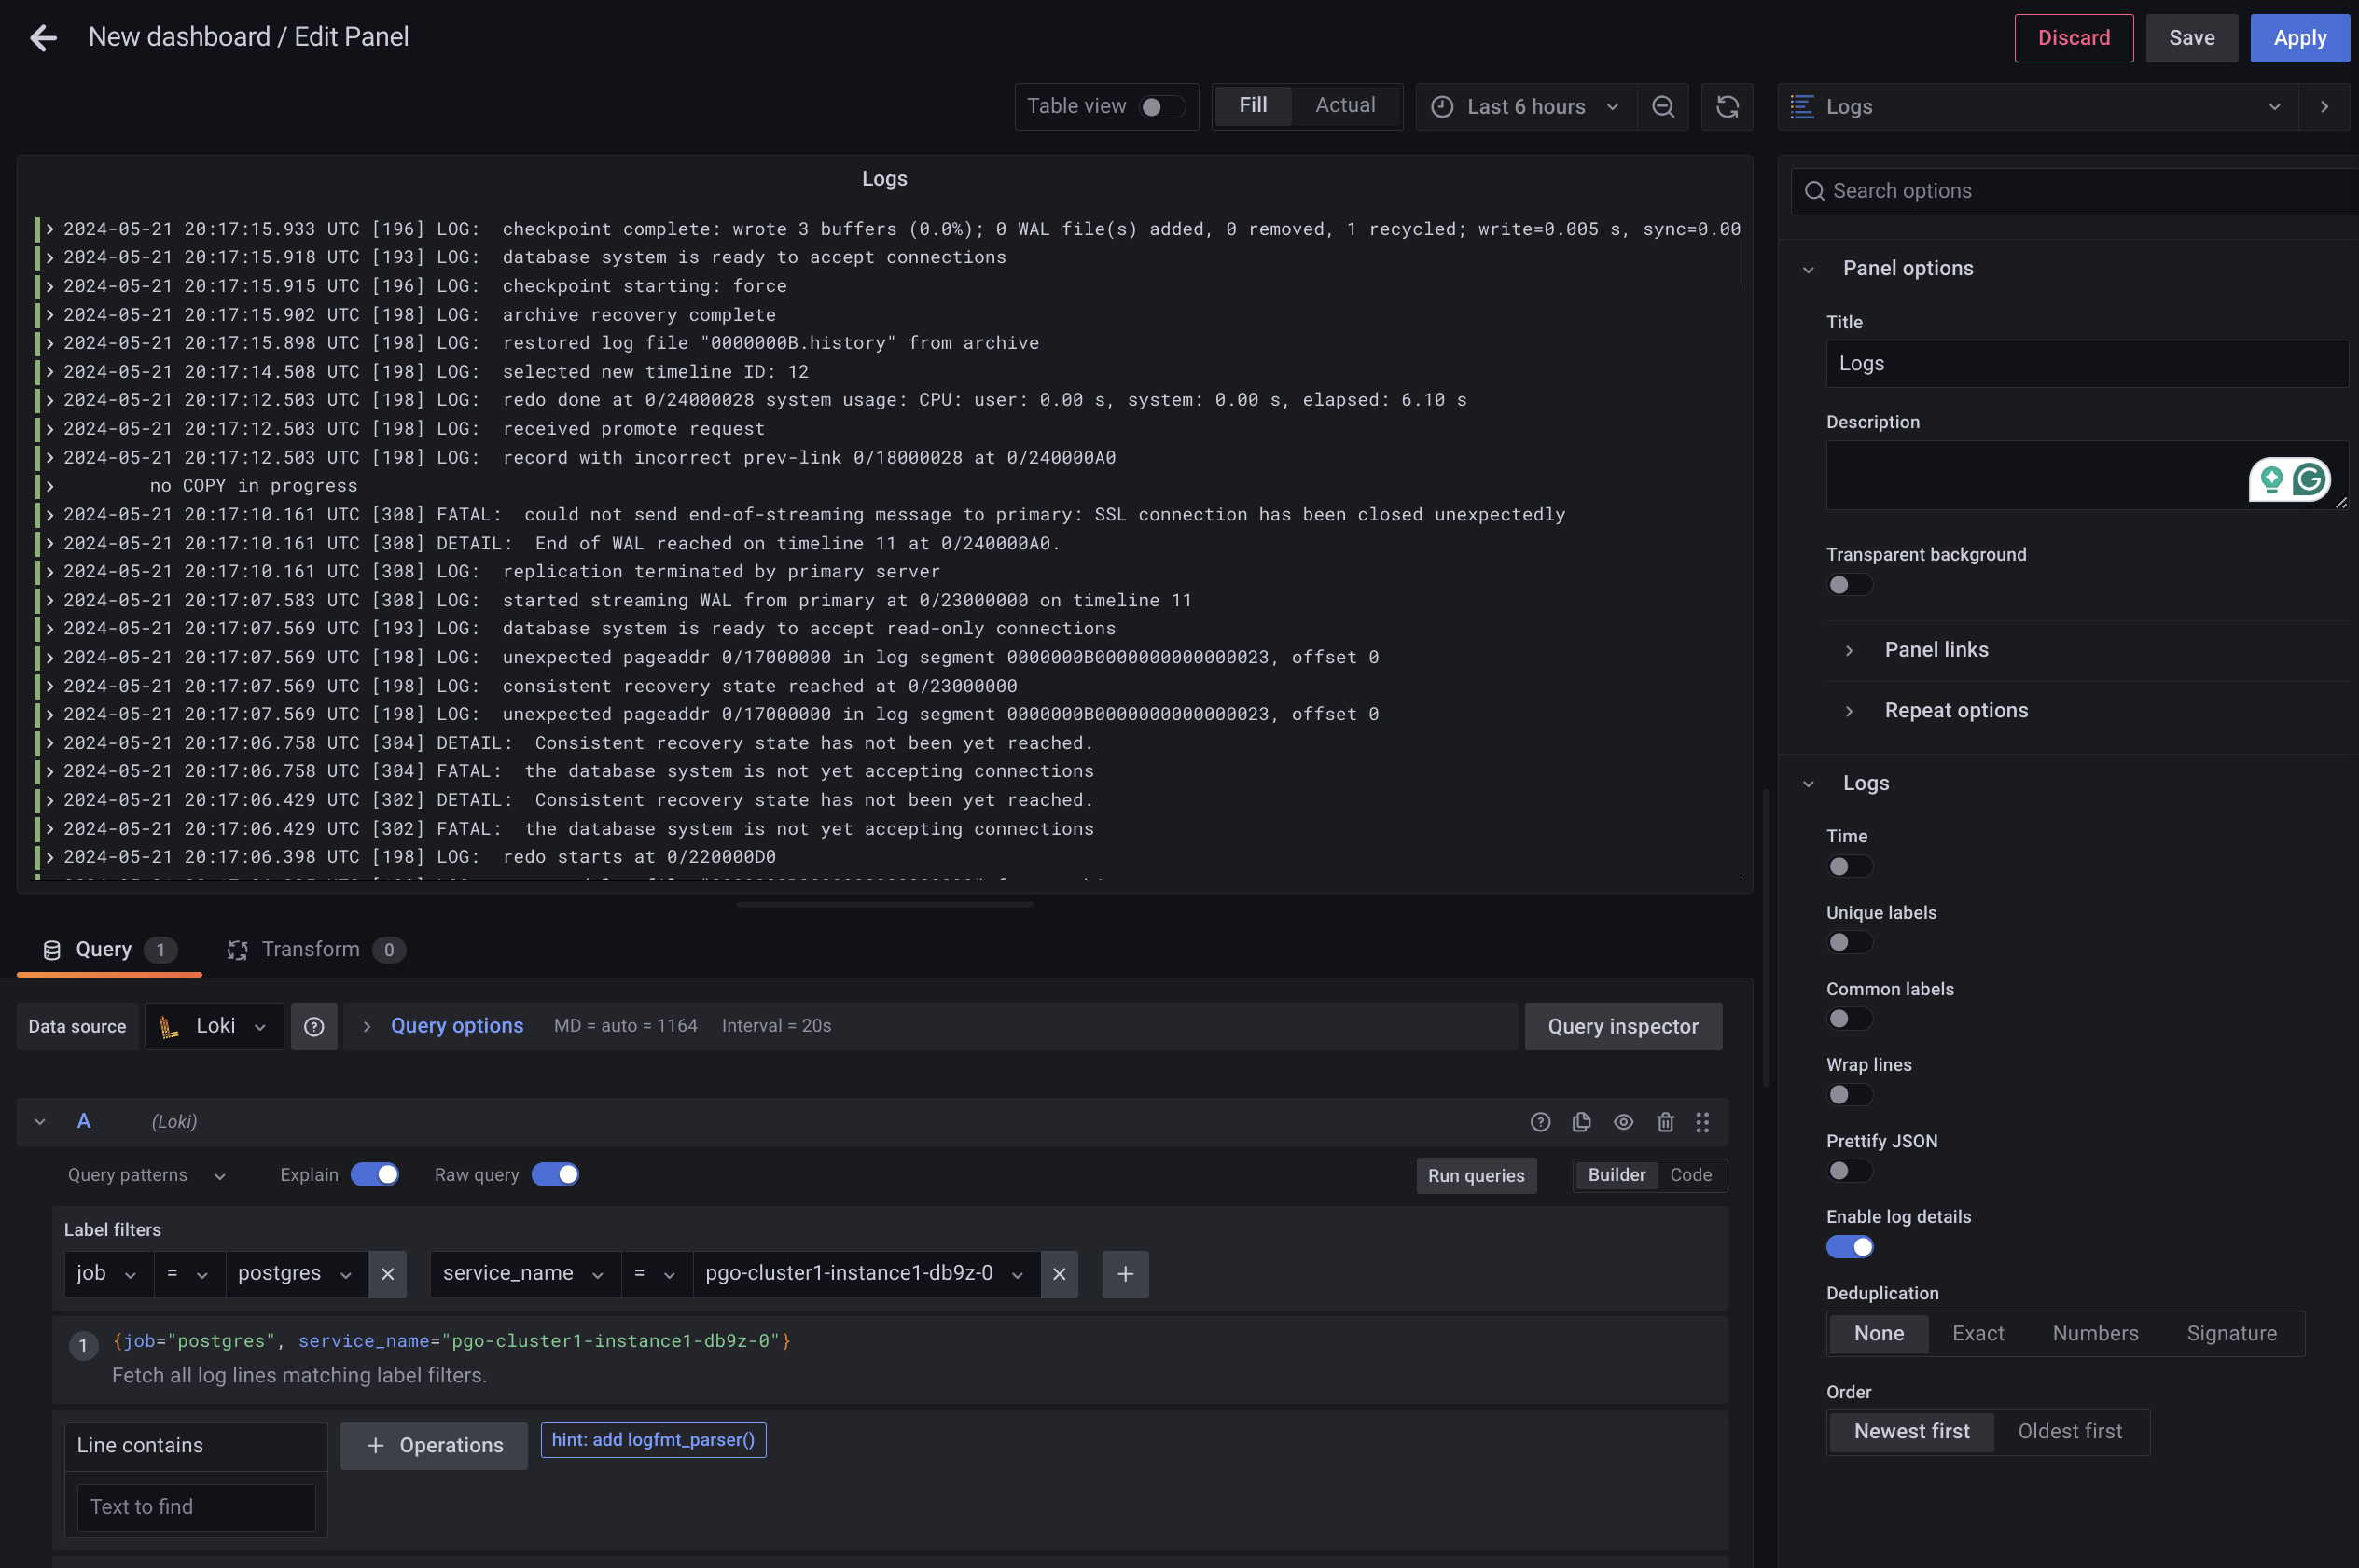Switch the query editor to Code mode

(1690, 1175)
